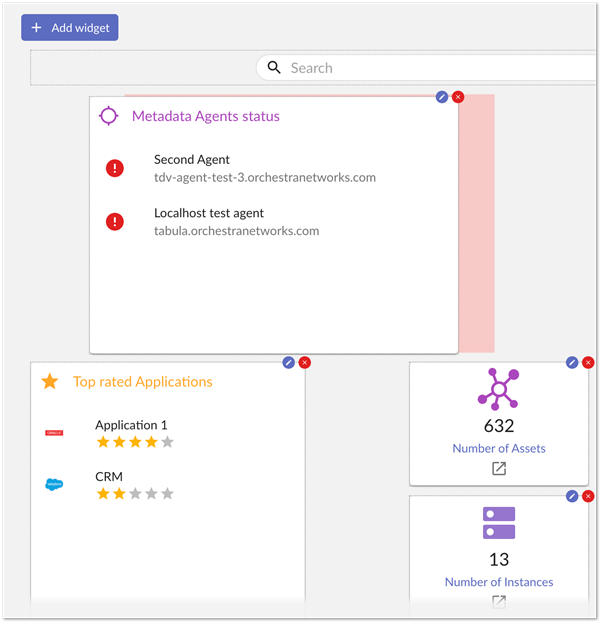Edit the Metadata Agents status widget
The width and height of the screenshot is (600, 622).
[x=442, y=97]
